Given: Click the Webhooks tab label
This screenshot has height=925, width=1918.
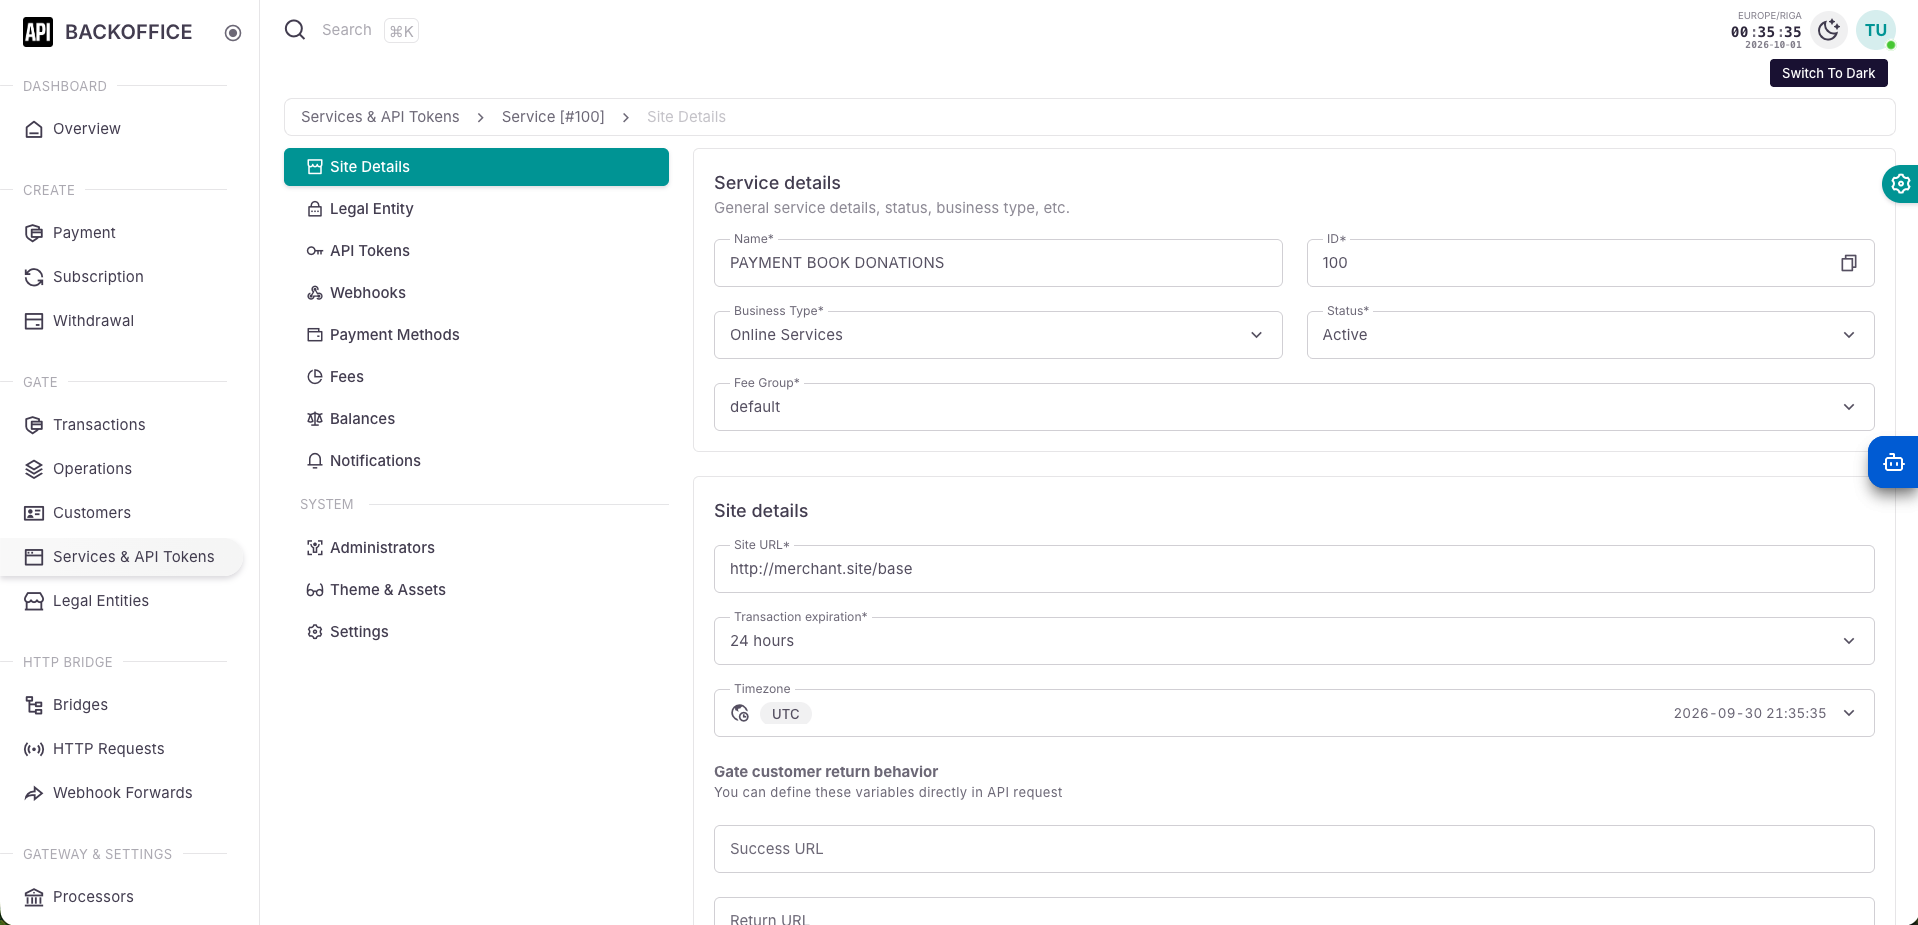Looking at the screenshot, I should [368, 293].
